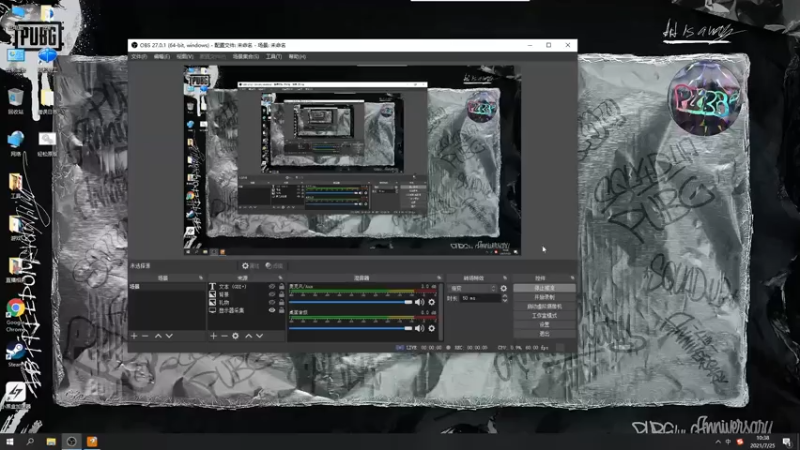The image size is (800, 450).
Task: Open desktop audio settings gear
Action: coord(432,328)
